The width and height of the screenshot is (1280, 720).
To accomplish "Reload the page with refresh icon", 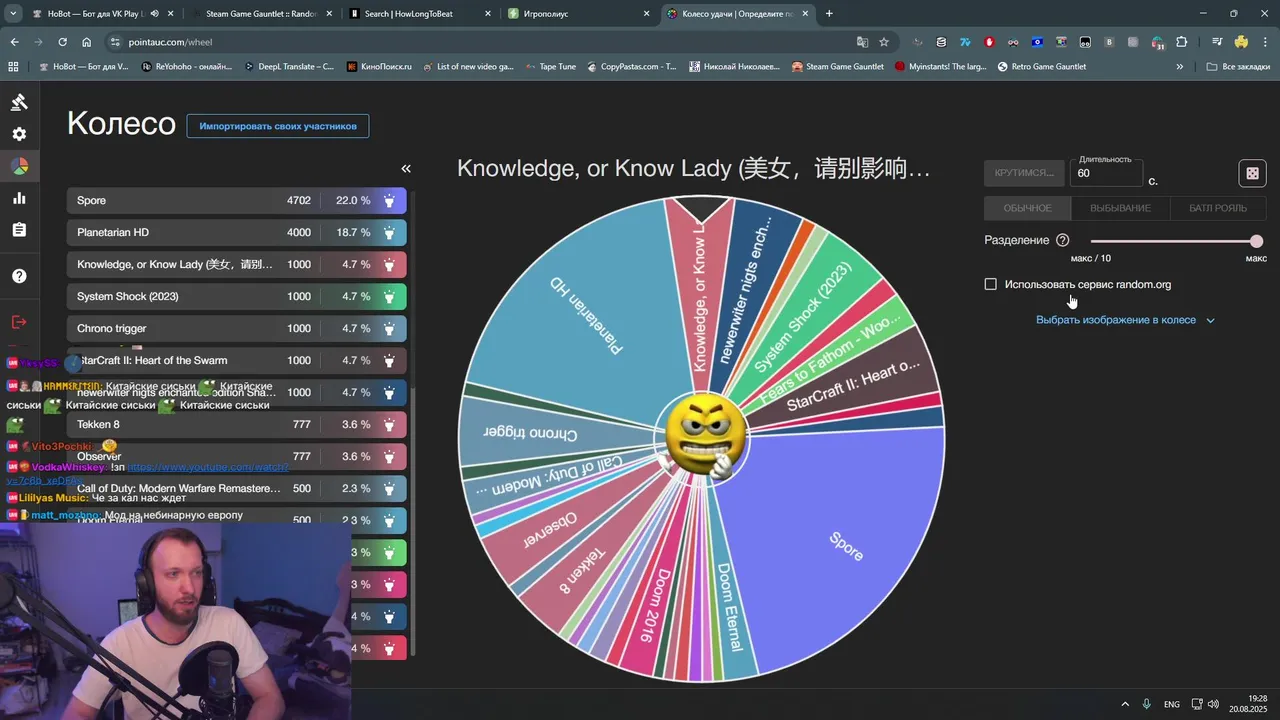I will (62, 42).
